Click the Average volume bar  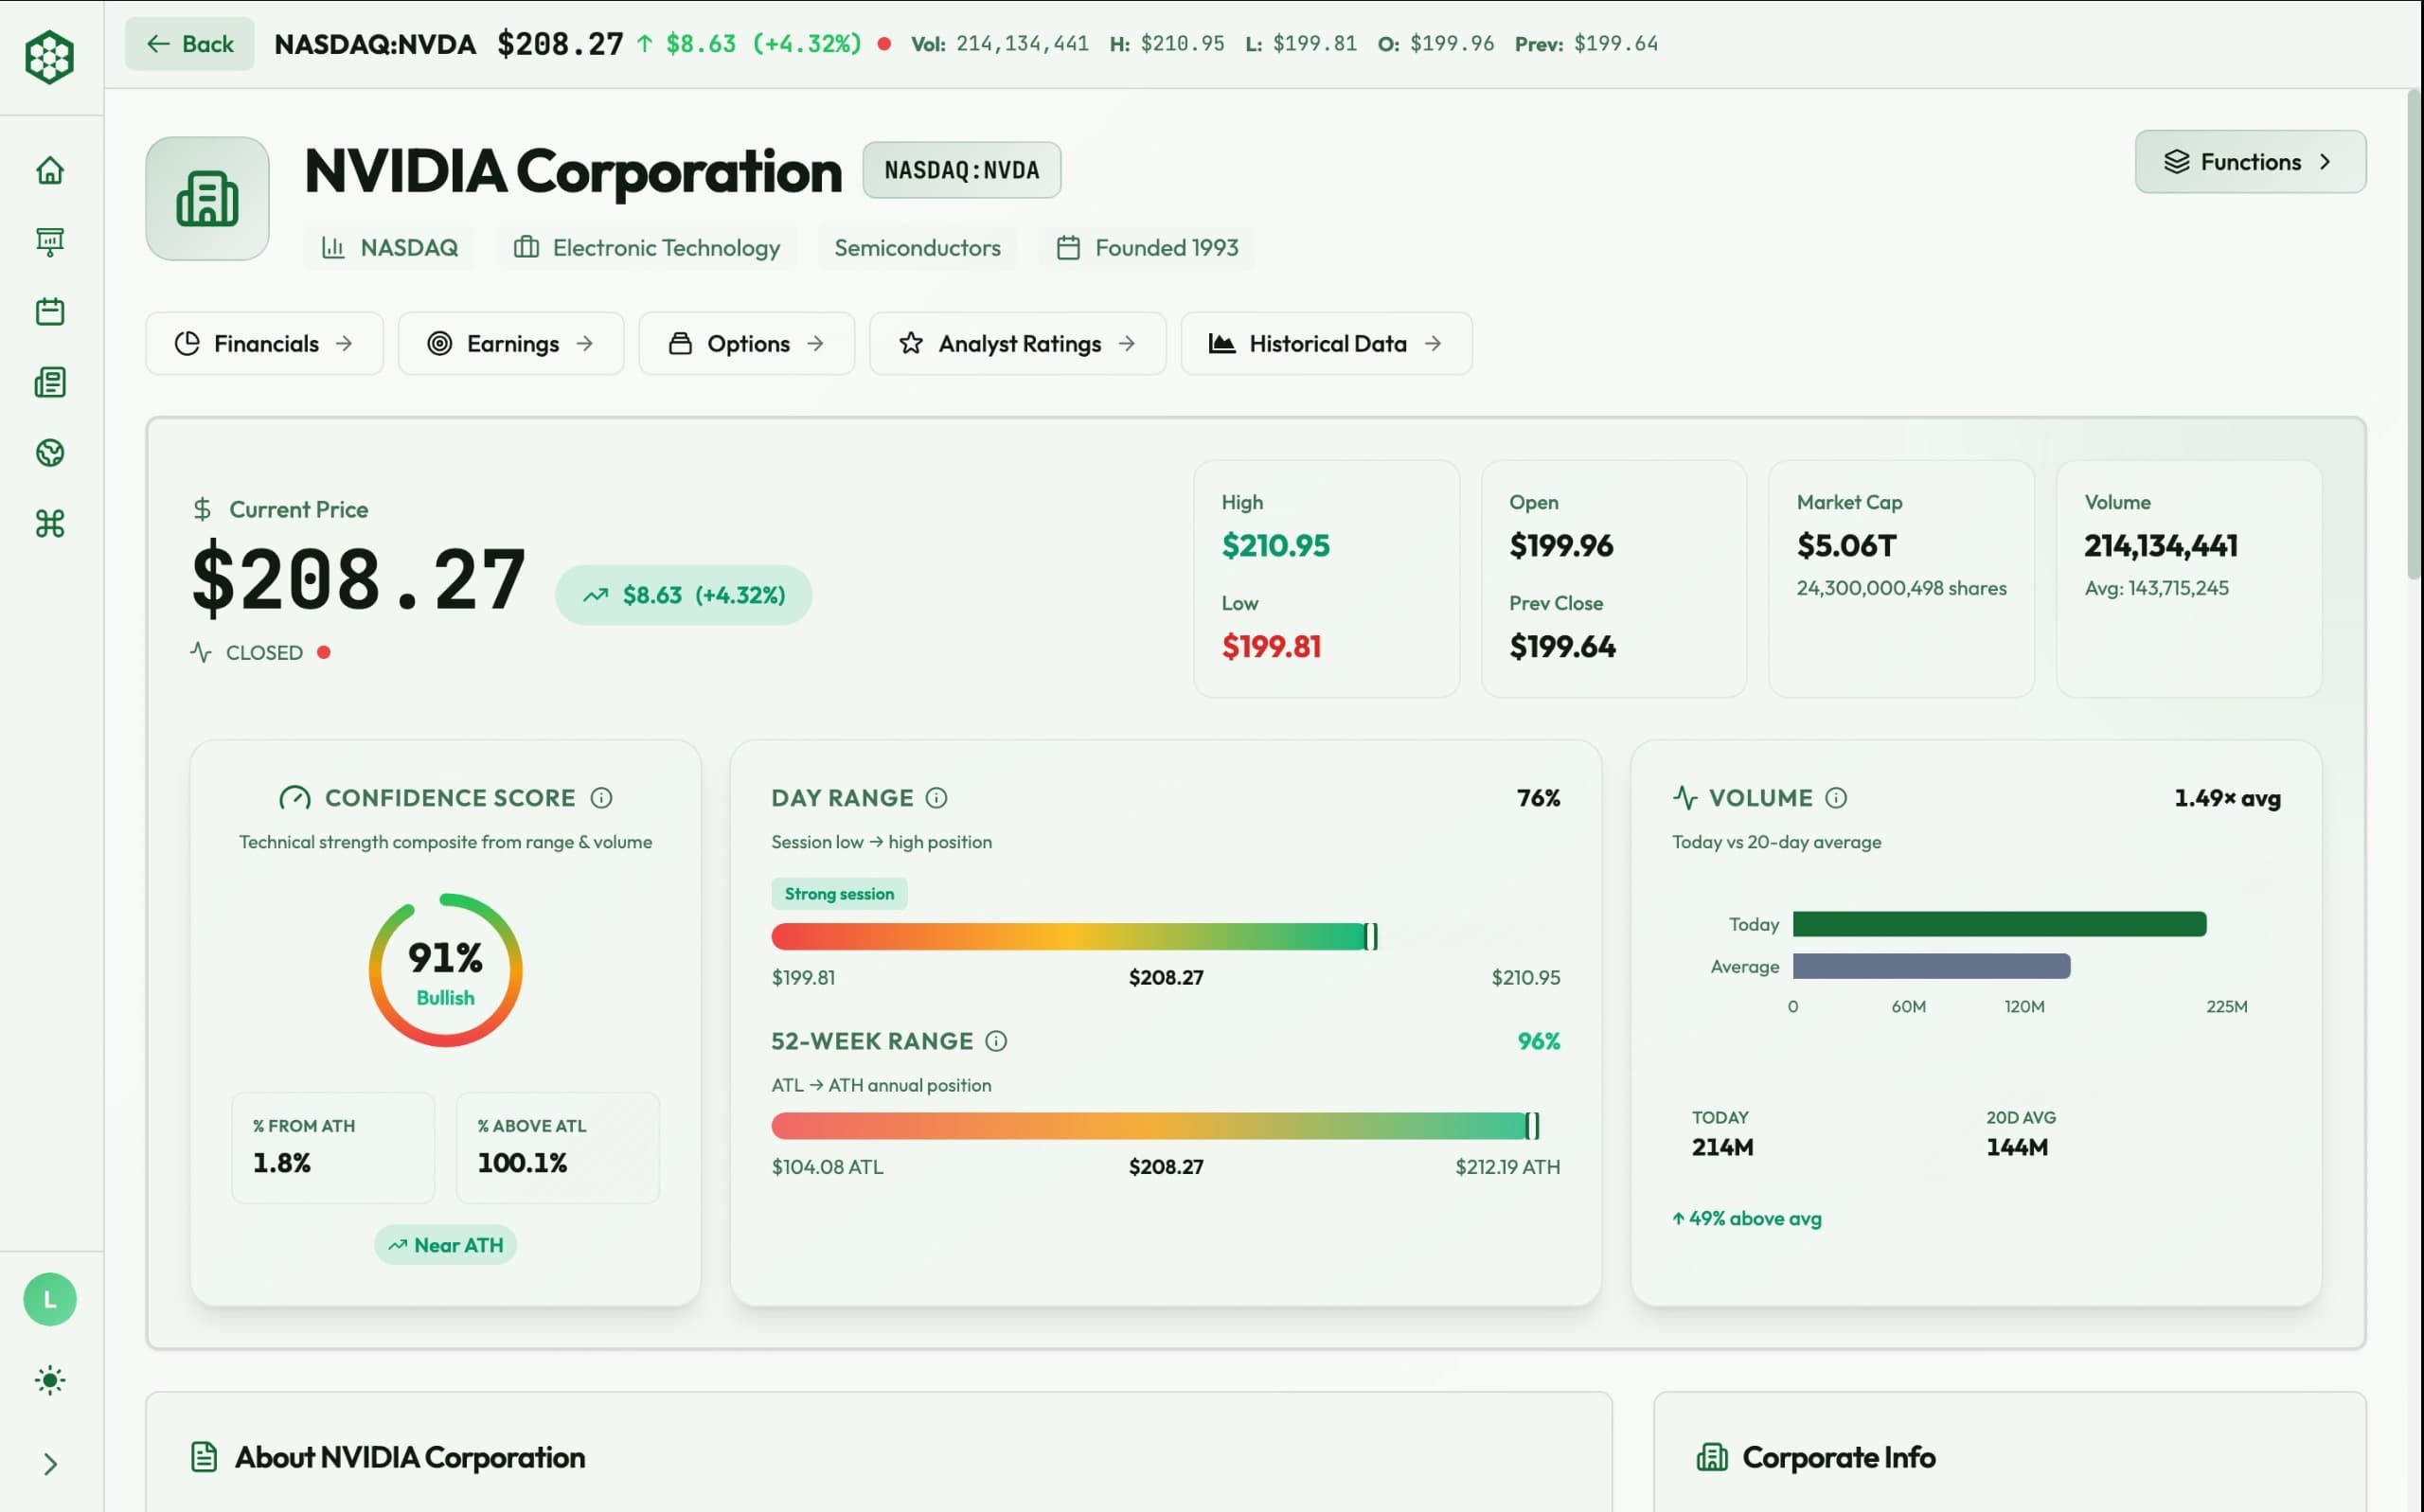point(1931,966)
